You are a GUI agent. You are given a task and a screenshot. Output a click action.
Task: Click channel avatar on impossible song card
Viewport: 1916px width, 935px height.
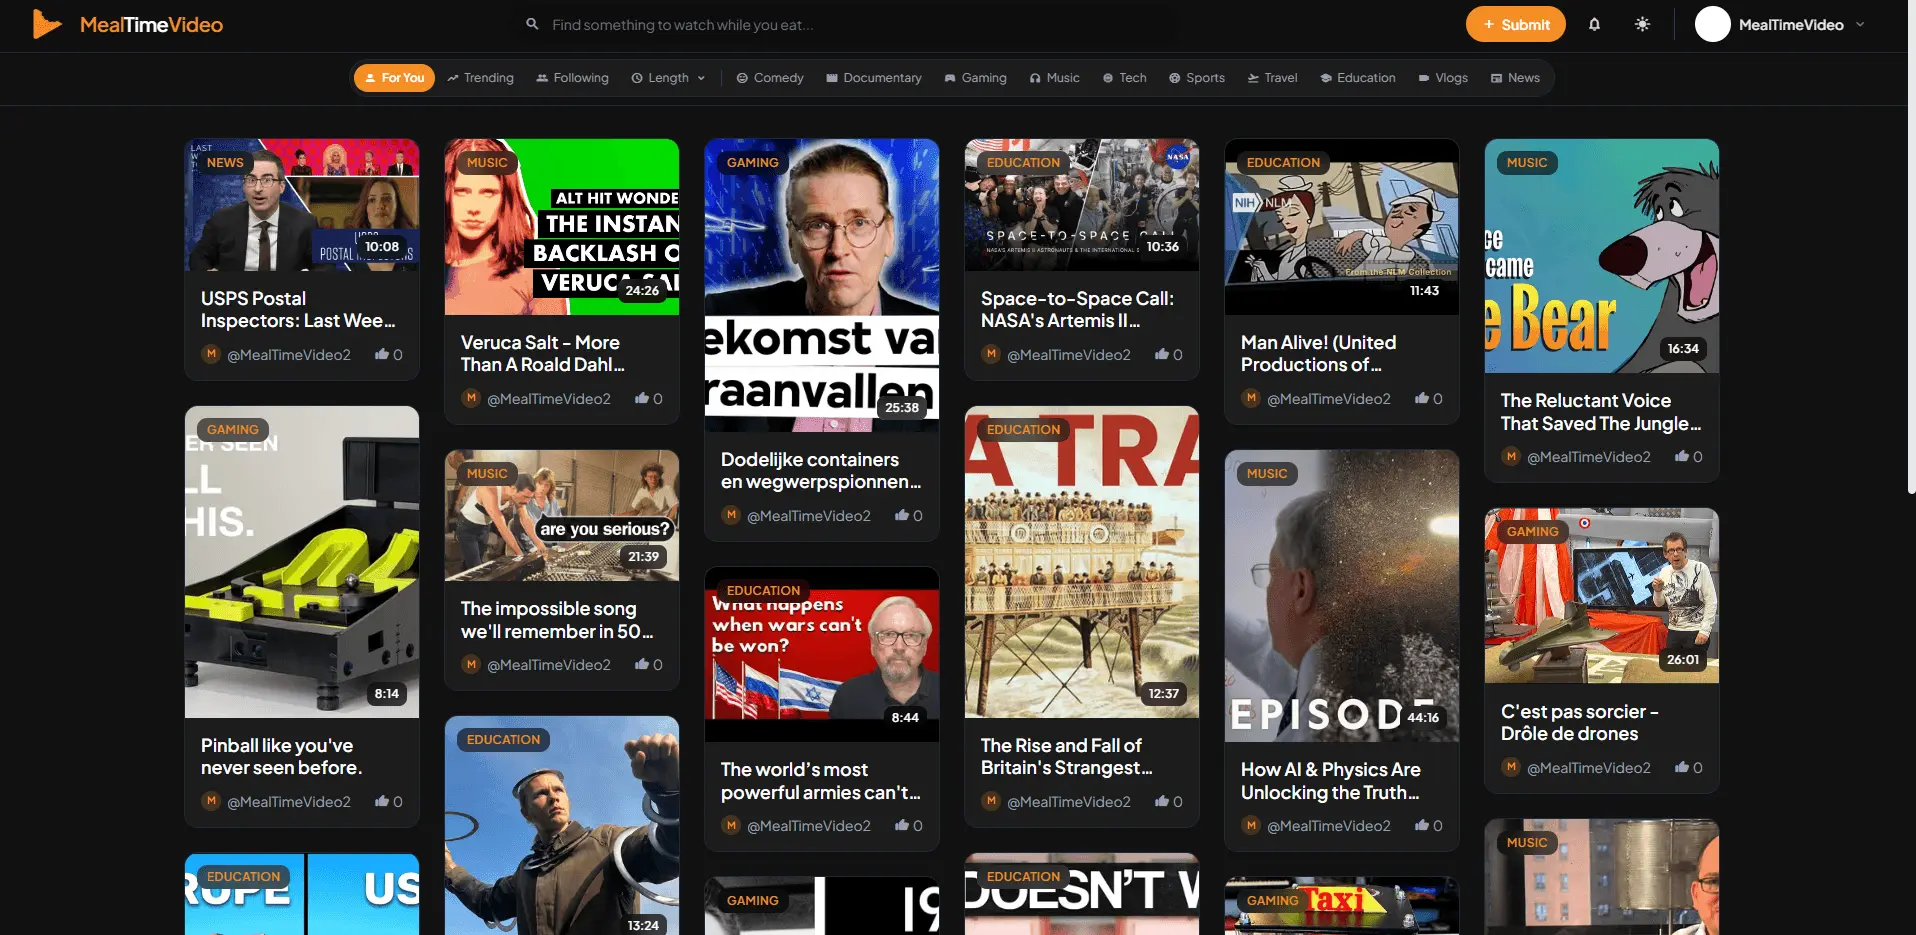(471, 664)
